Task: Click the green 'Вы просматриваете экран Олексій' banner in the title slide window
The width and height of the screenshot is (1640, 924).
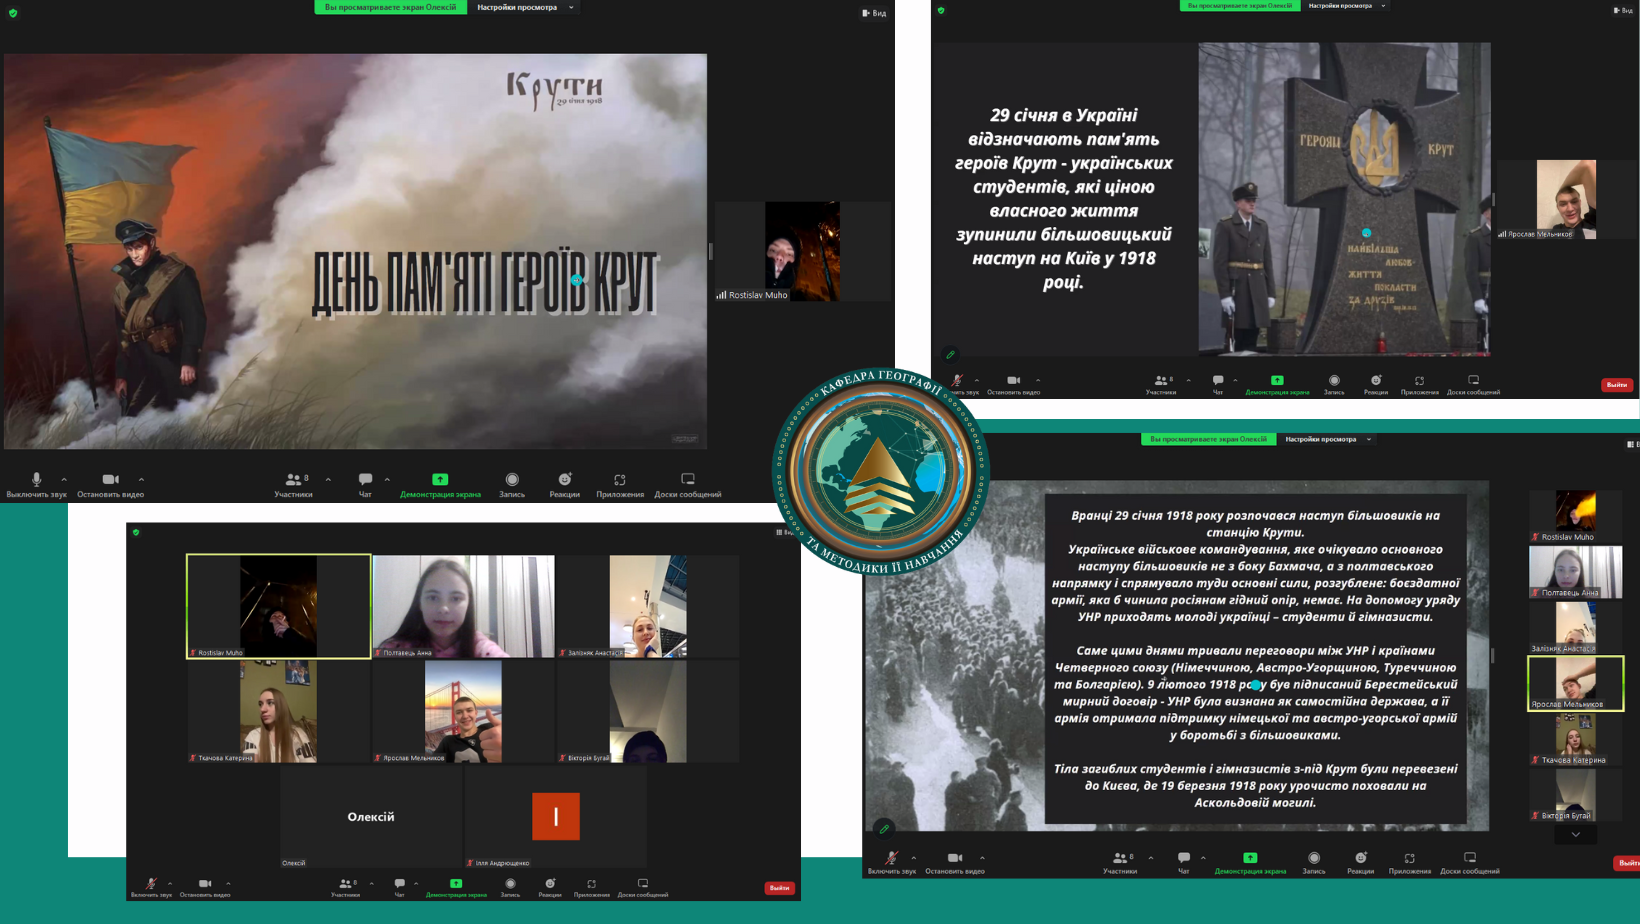Action: [390, 7]
